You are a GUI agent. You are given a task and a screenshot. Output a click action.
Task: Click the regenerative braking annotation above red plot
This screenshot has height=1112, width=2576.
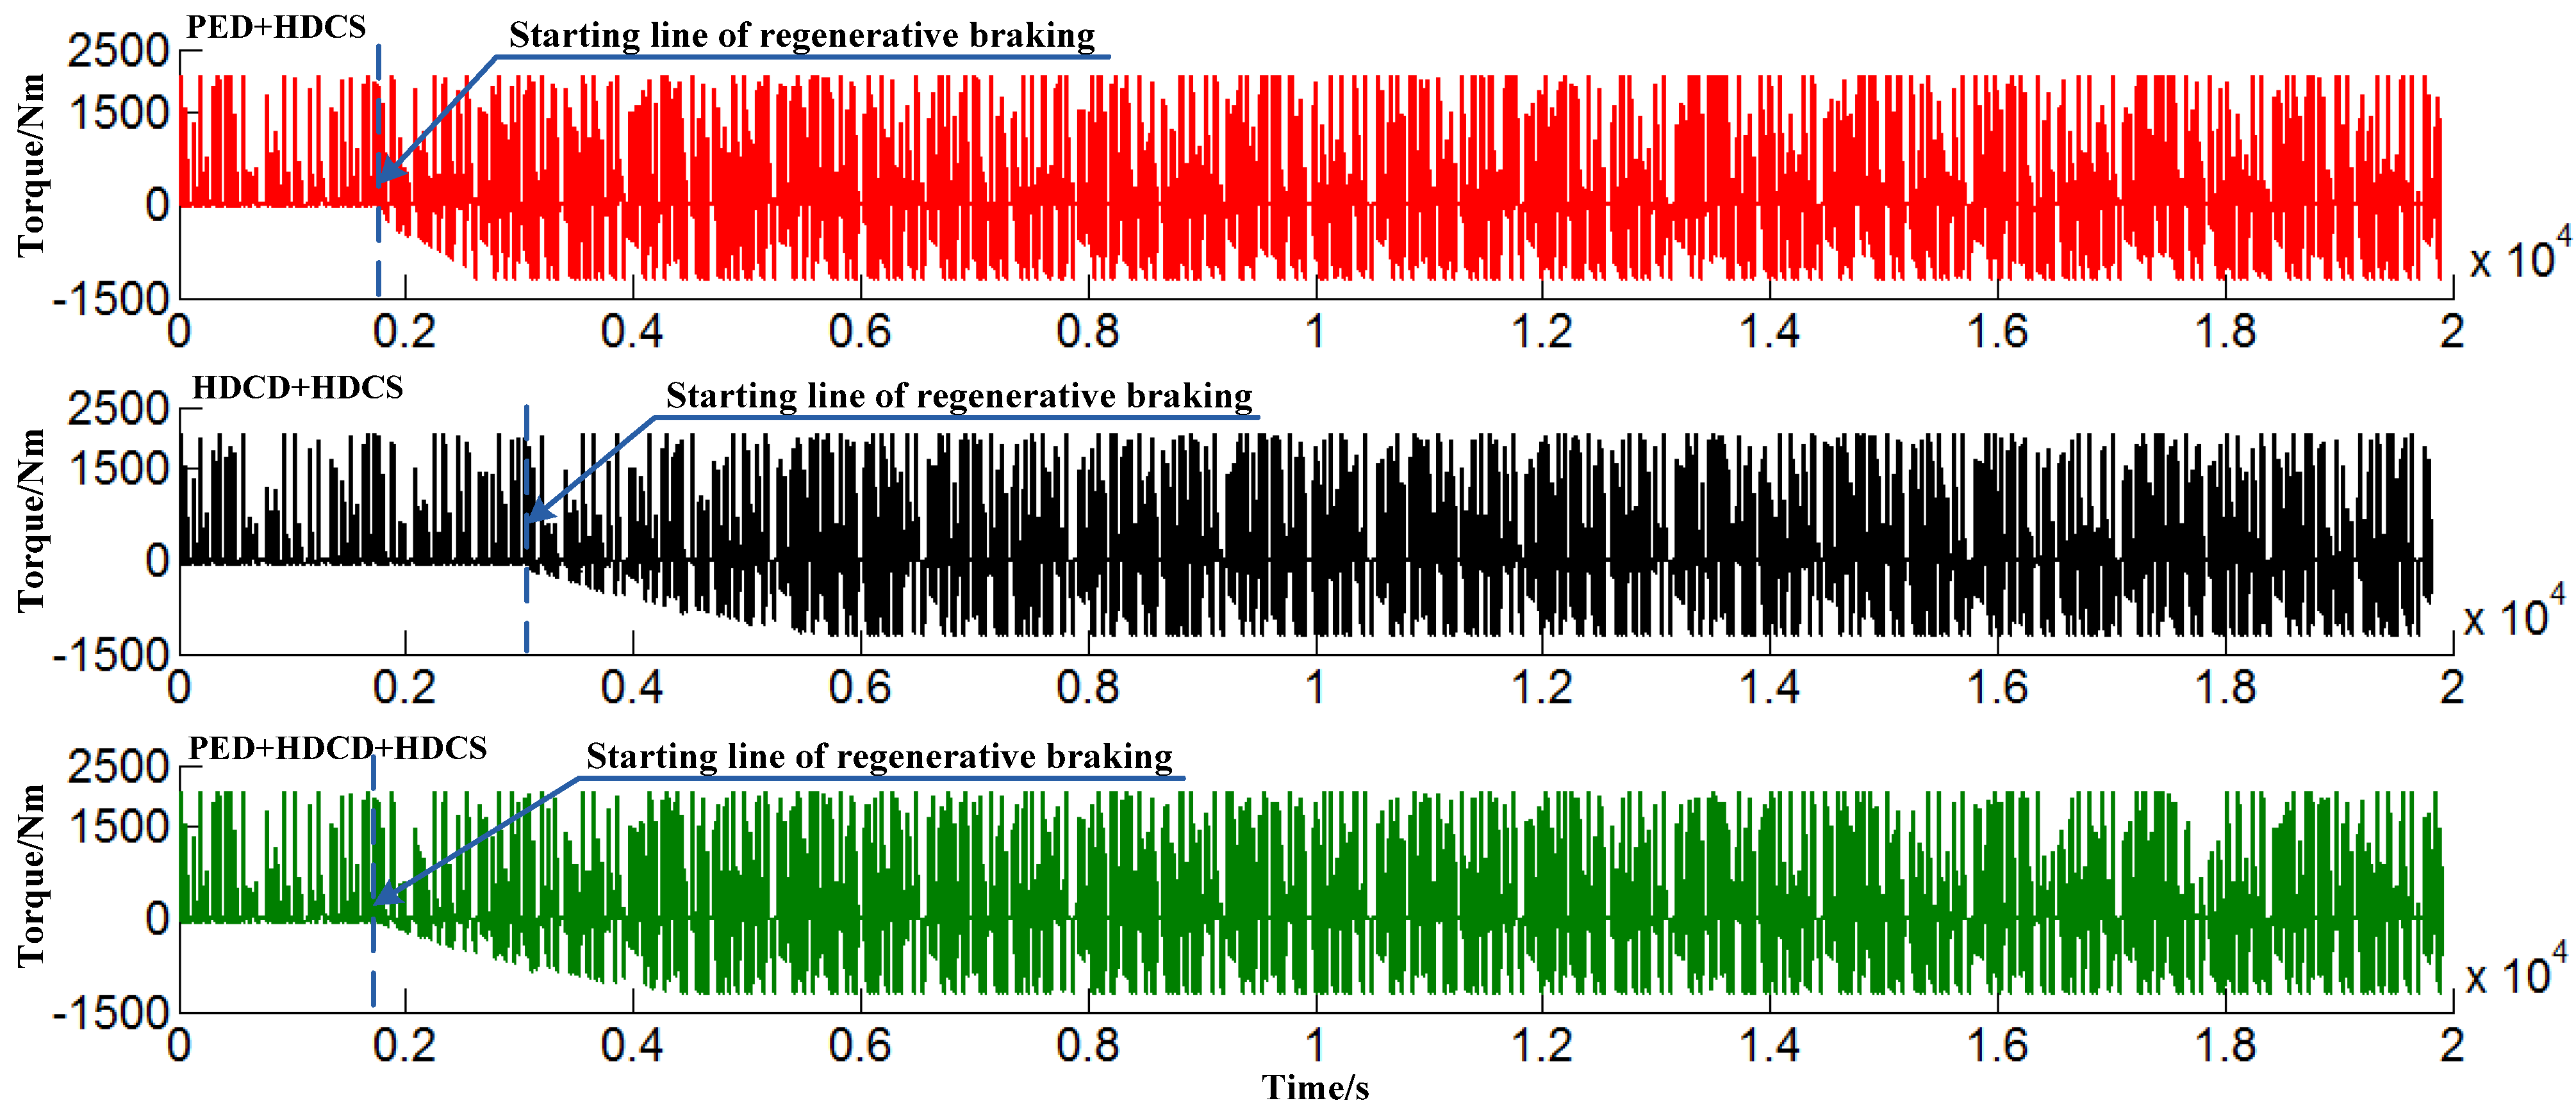pos(801,36)
